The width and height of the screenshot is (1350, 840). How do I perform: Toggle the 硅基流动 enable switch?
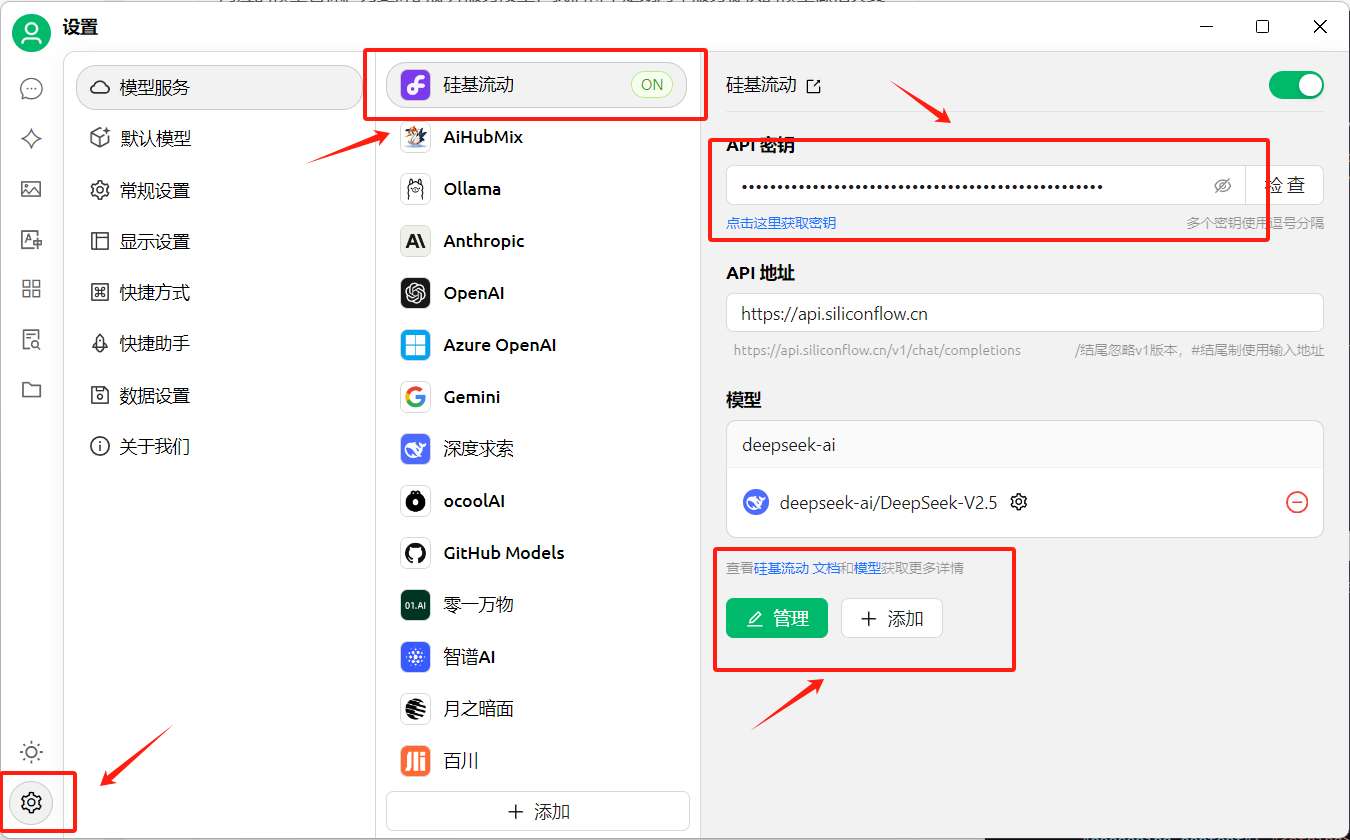[1296, 85]
